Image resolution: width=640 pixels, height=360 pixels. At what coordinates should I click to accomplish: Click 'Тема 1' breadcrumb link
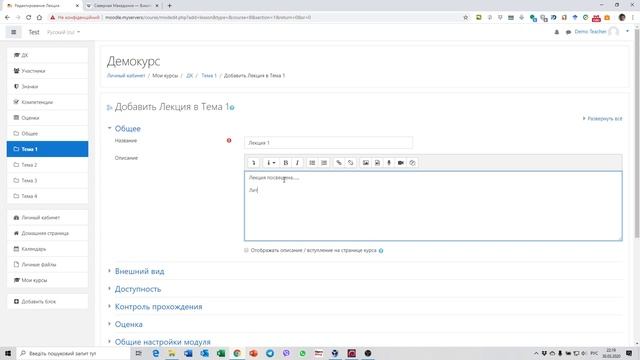click(209, 76)
